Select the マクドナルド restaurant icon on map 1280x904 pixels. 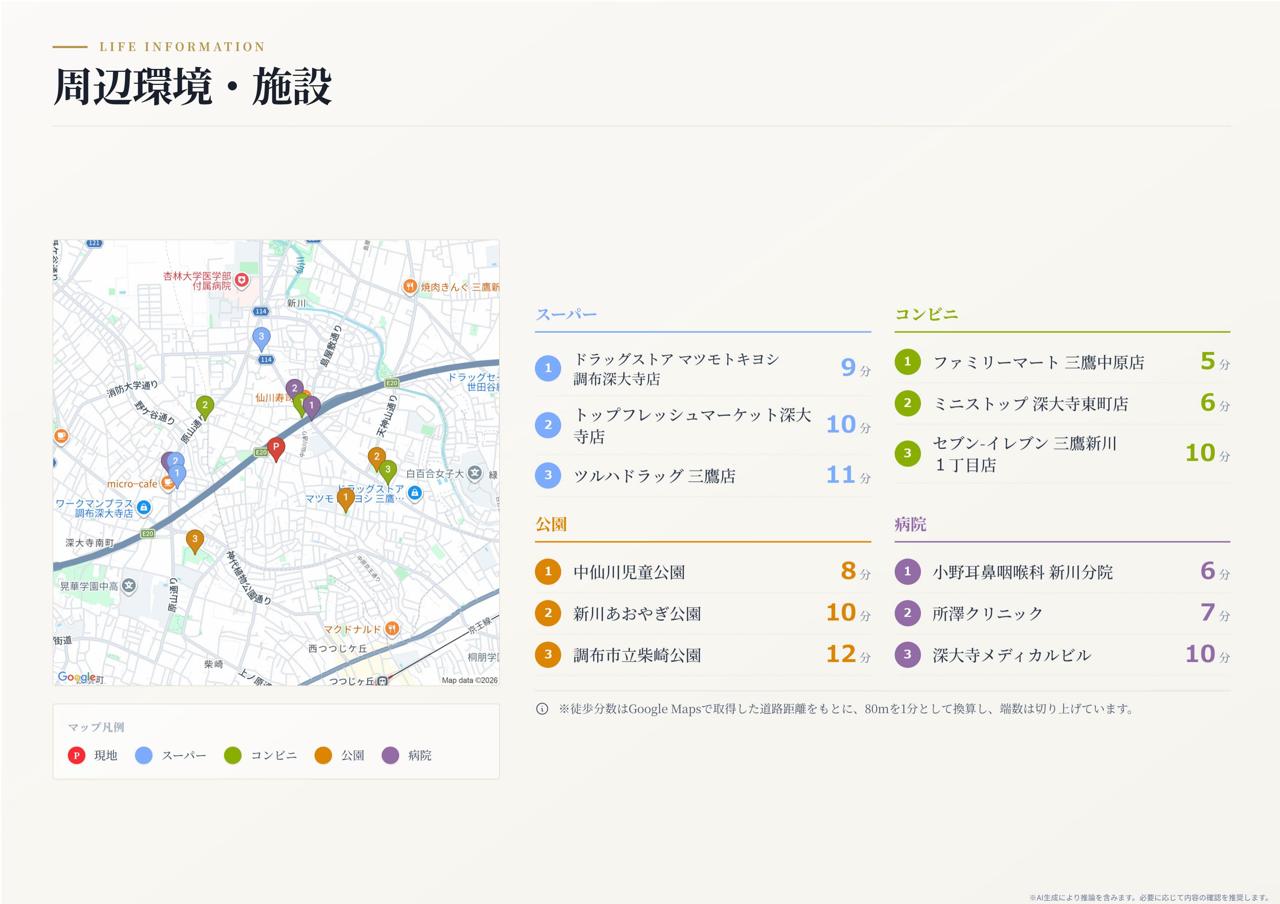click(392, 629)
